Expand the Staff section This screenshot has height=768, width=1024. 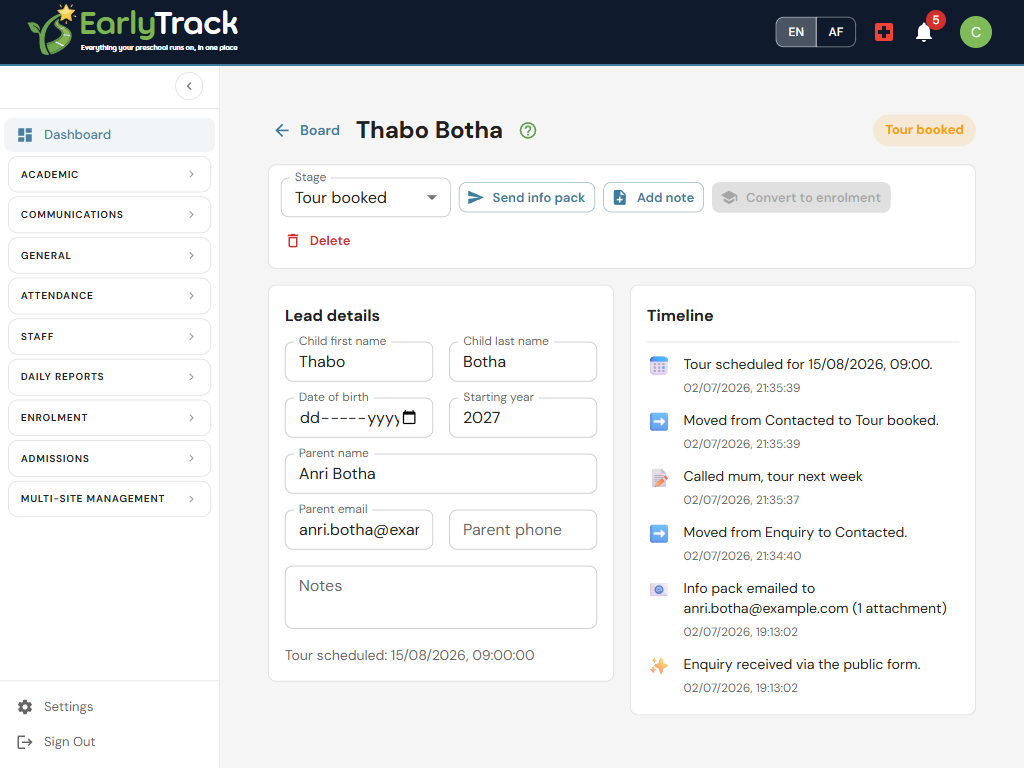click(x=109, y=336)
